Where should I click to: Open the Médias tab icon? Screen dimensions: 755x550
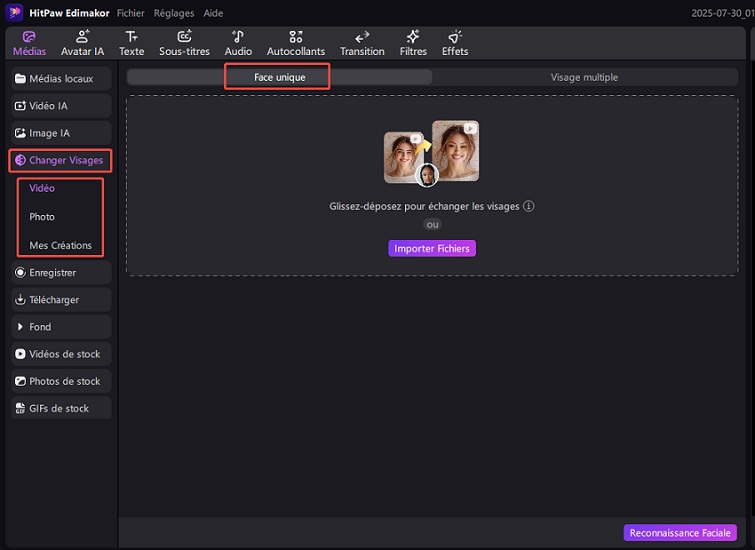[29, 37]
